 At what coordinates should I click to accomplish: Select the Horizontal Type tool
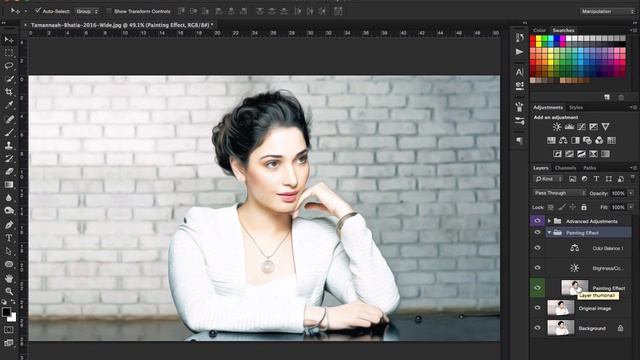coord(9,238)
